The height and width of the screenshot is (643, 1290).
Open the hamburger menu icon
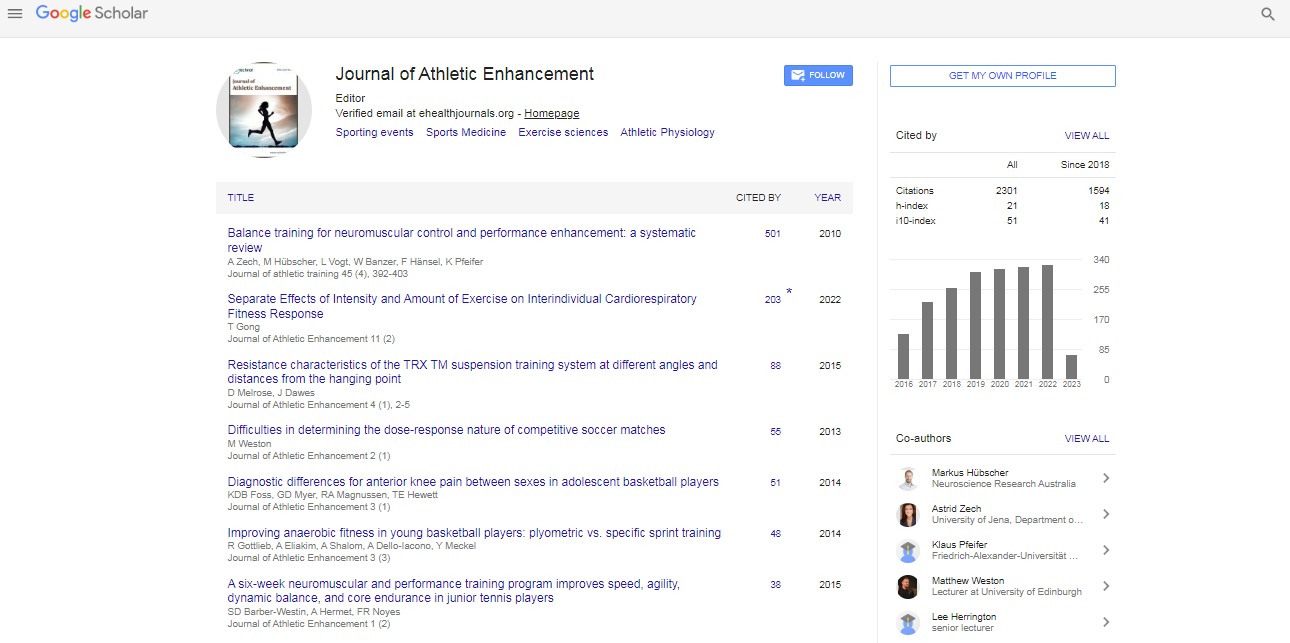pos(15,14)
